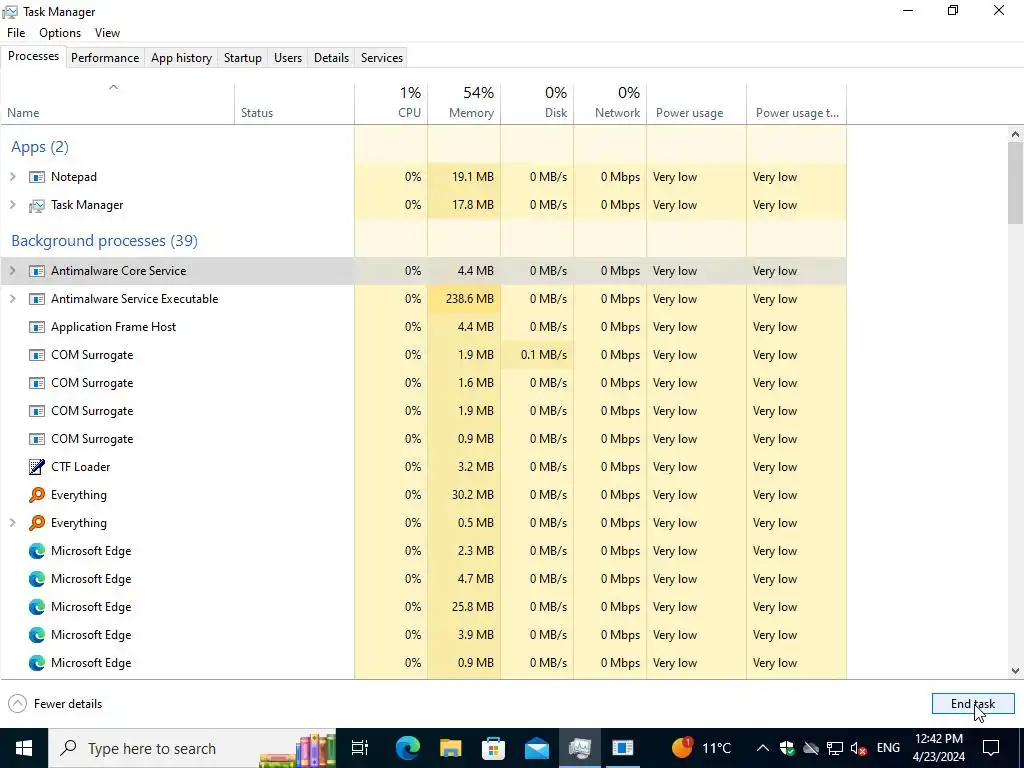Expand the Notepad process group

tap(12, 177)
